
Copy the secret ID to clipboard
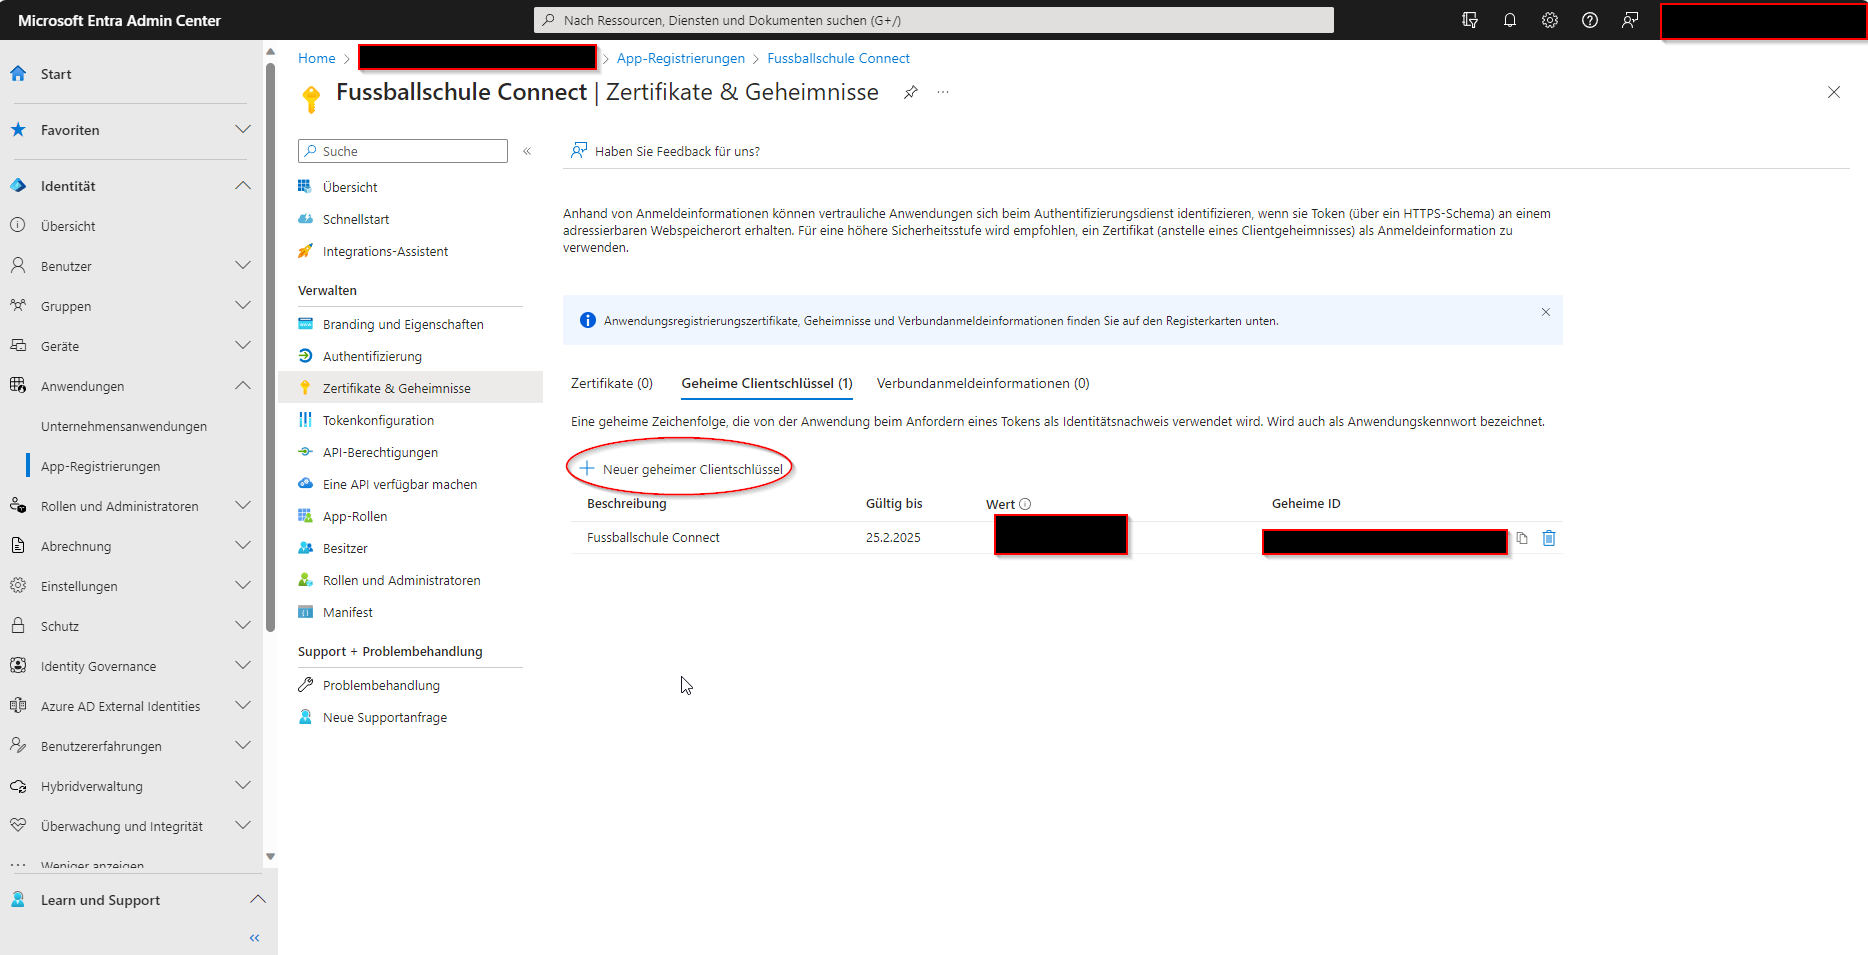tap(1522, 538)
